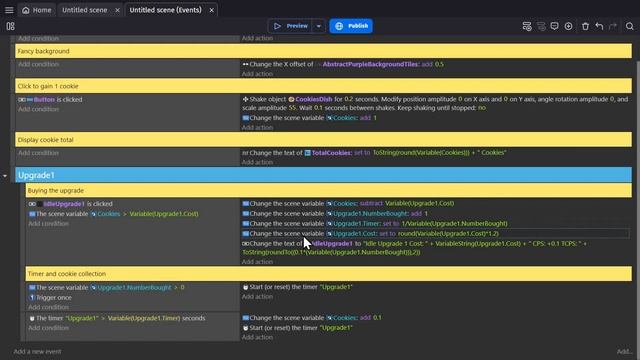Add condition to Display cookie total event
This screenshot has height=360, width=640.
click(x=38, y=153)
